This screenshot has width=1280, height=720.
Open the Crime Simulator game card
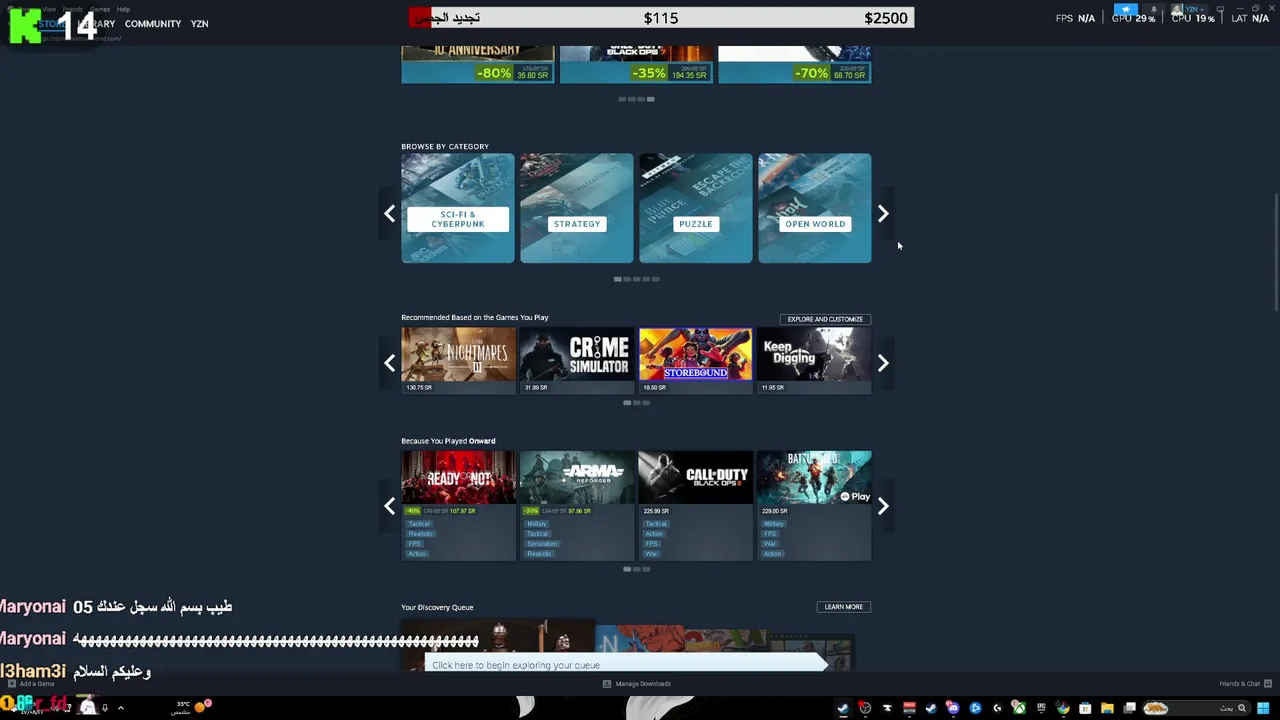coord(577,360)
